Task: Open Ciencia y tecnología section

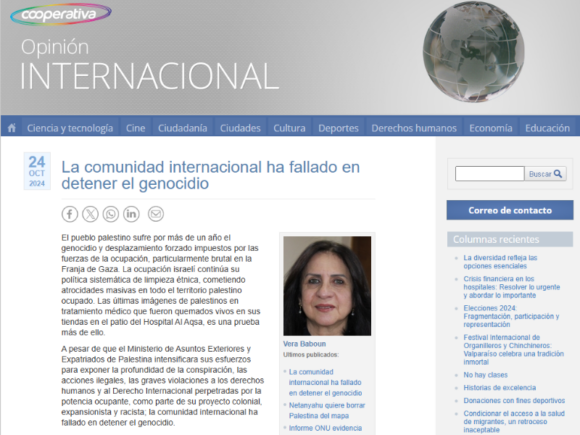Action: 70,128
